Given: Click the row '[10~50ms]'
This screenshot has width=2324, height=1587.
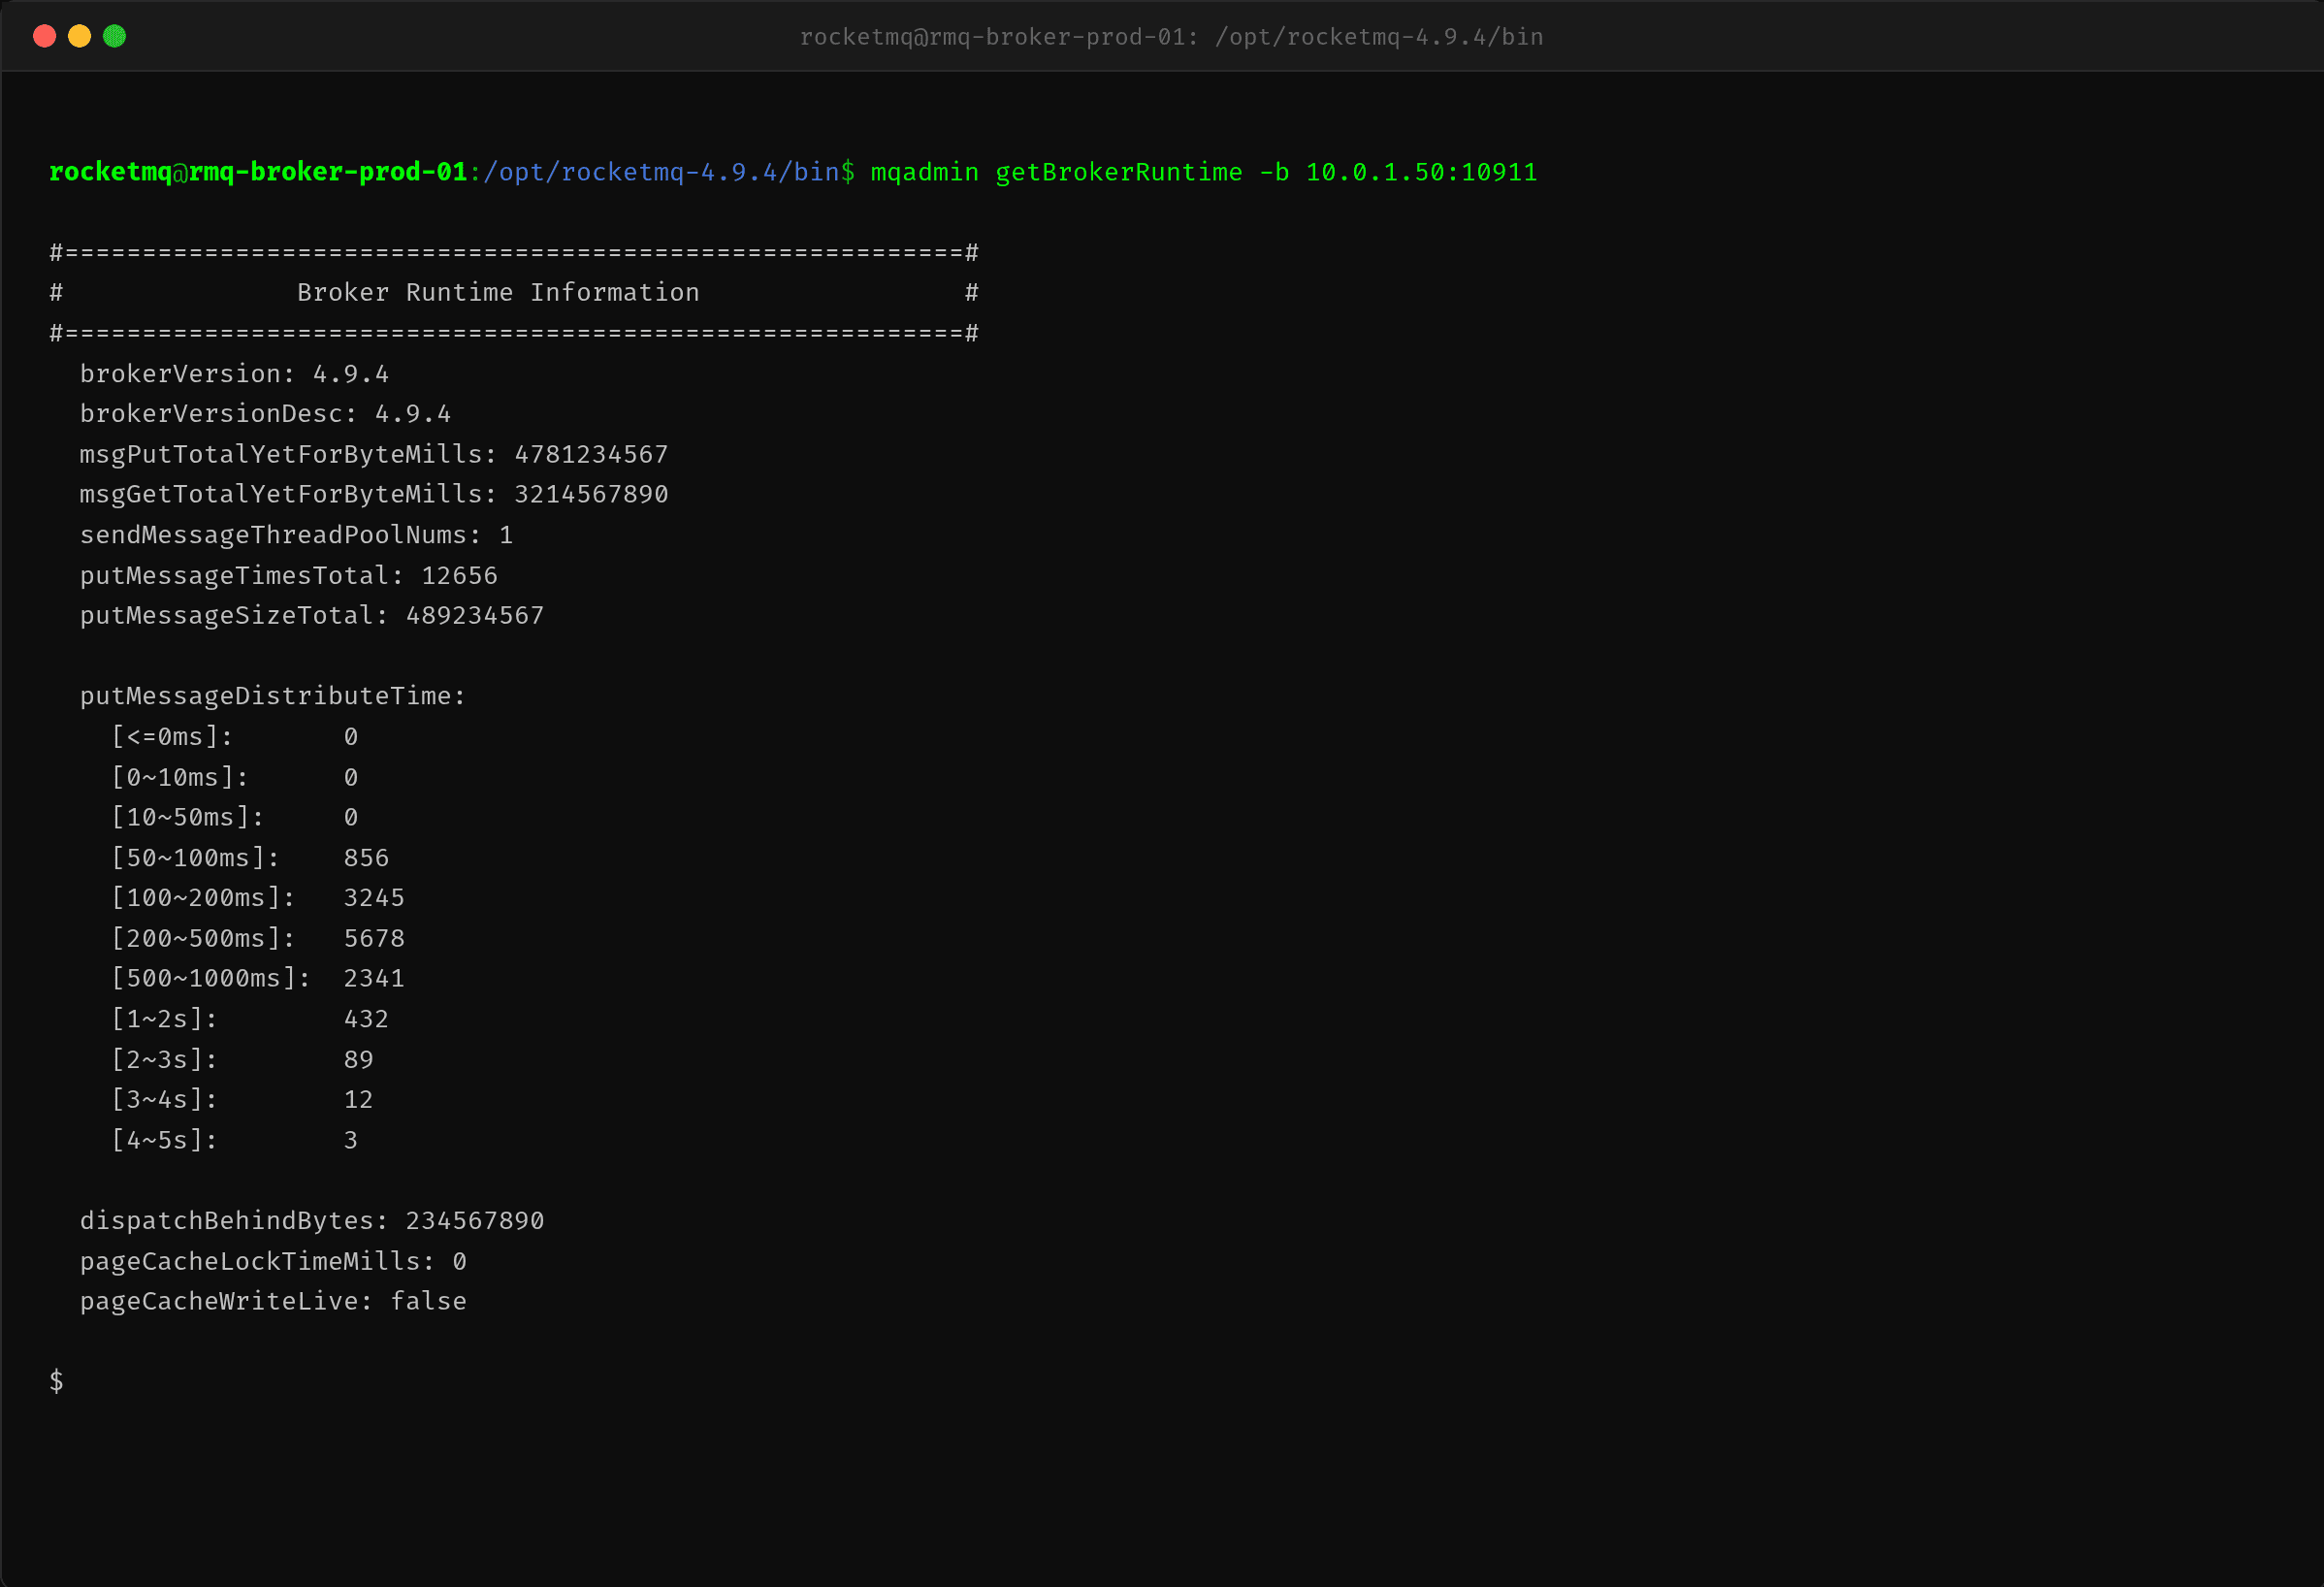Looking at the screenshot, I should (234, 818).
